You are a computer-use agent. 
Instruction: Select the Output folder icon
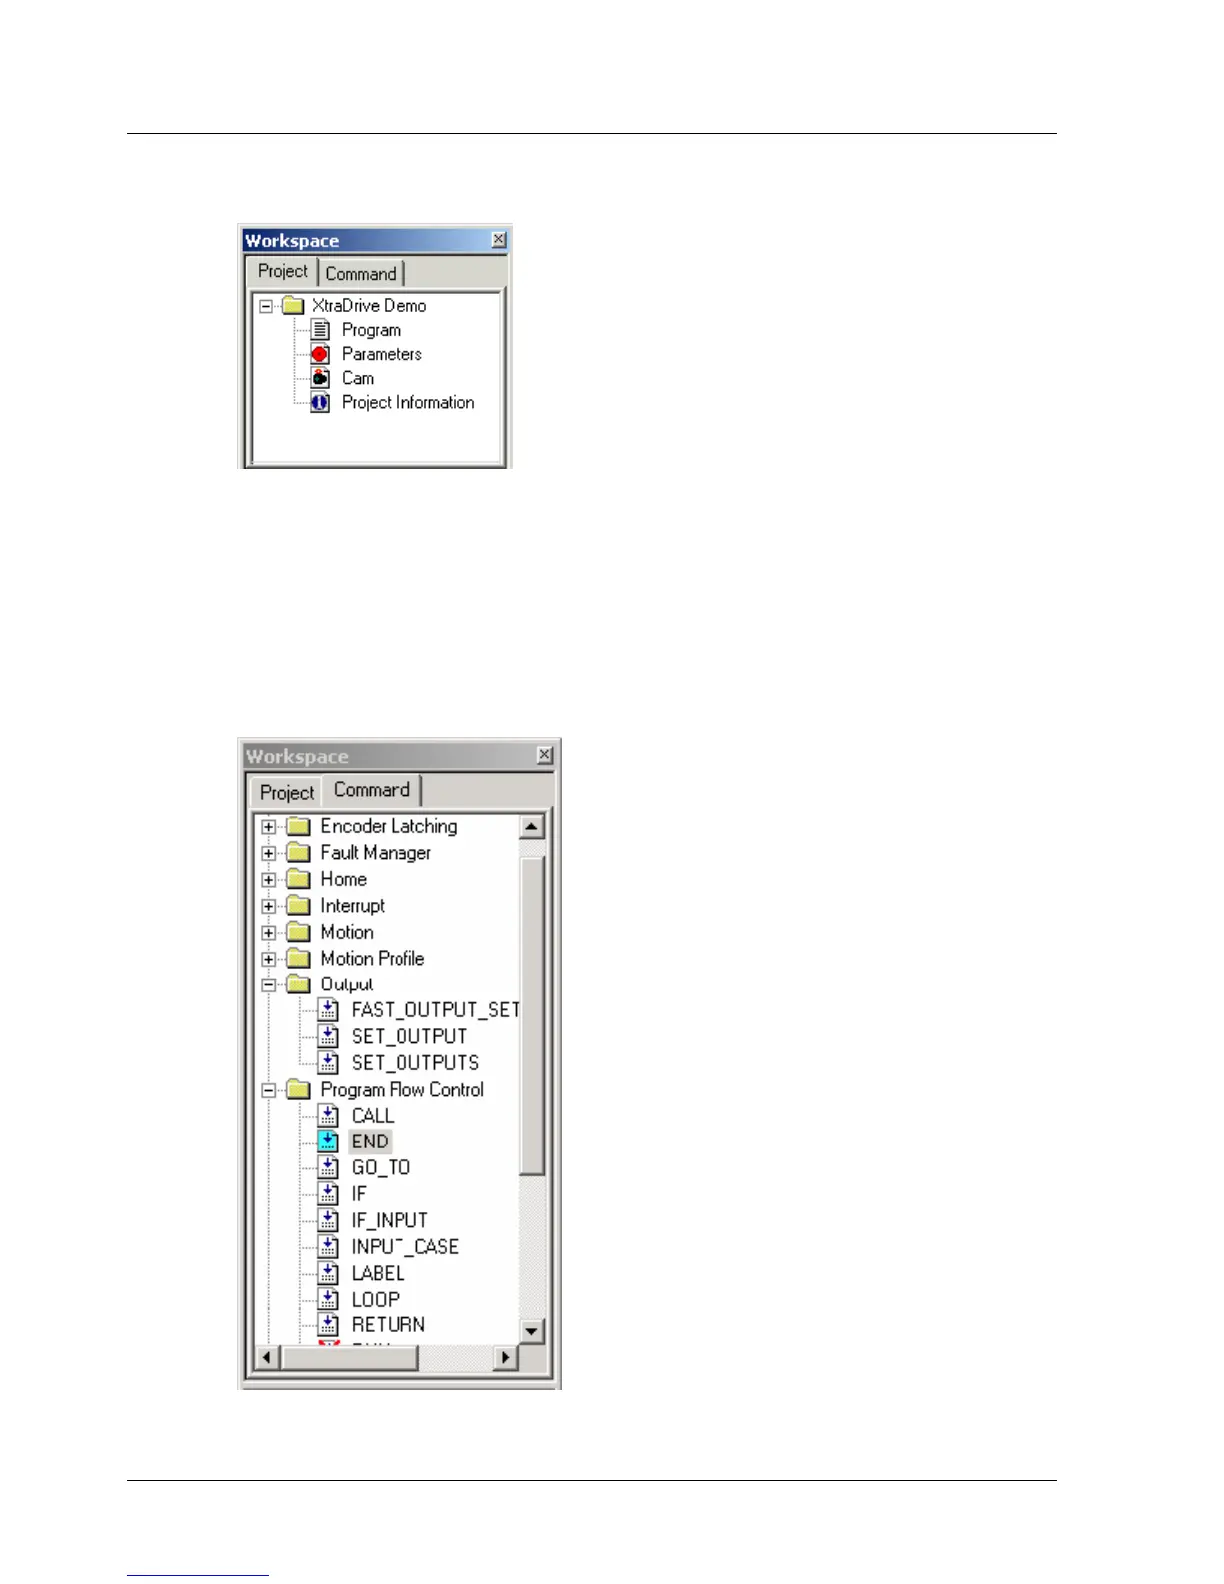[x=298, y=985]
